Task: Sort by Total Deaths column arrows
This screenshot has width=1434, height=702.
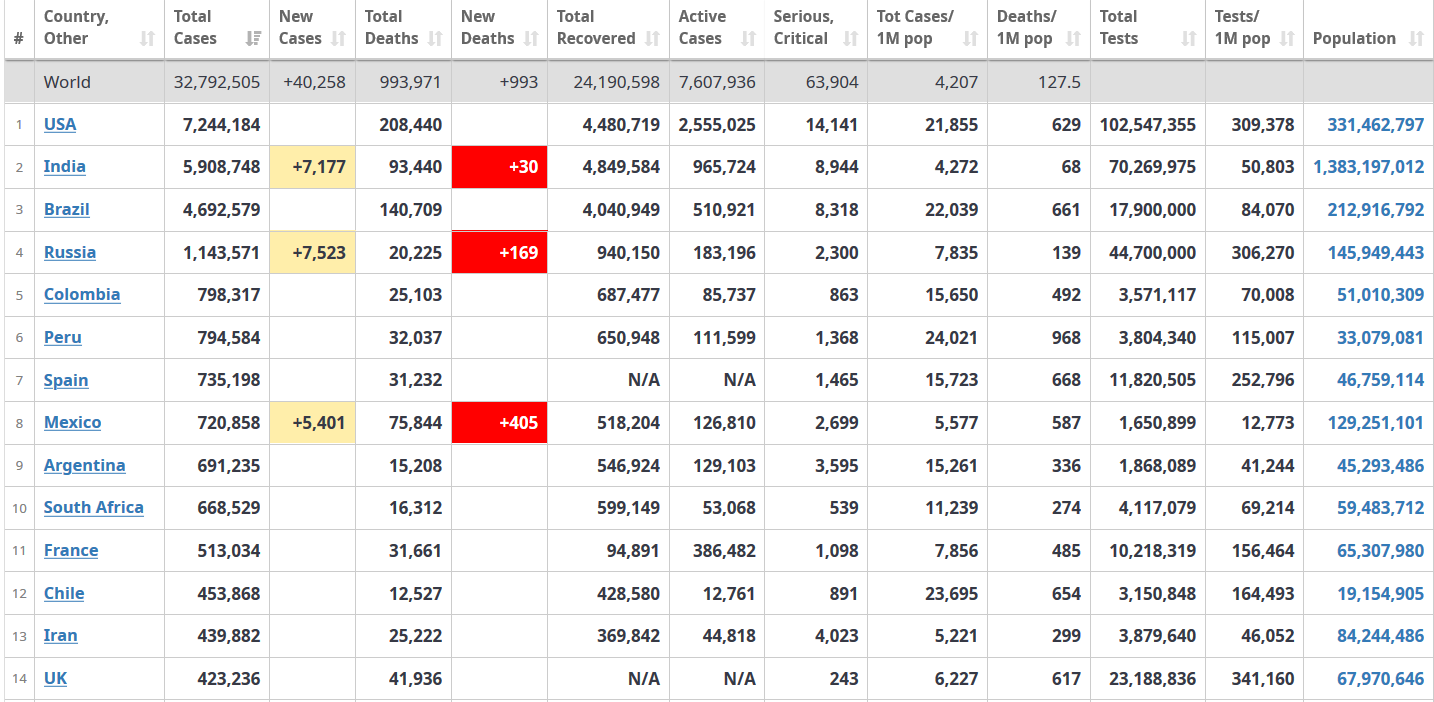Action: 435,39
